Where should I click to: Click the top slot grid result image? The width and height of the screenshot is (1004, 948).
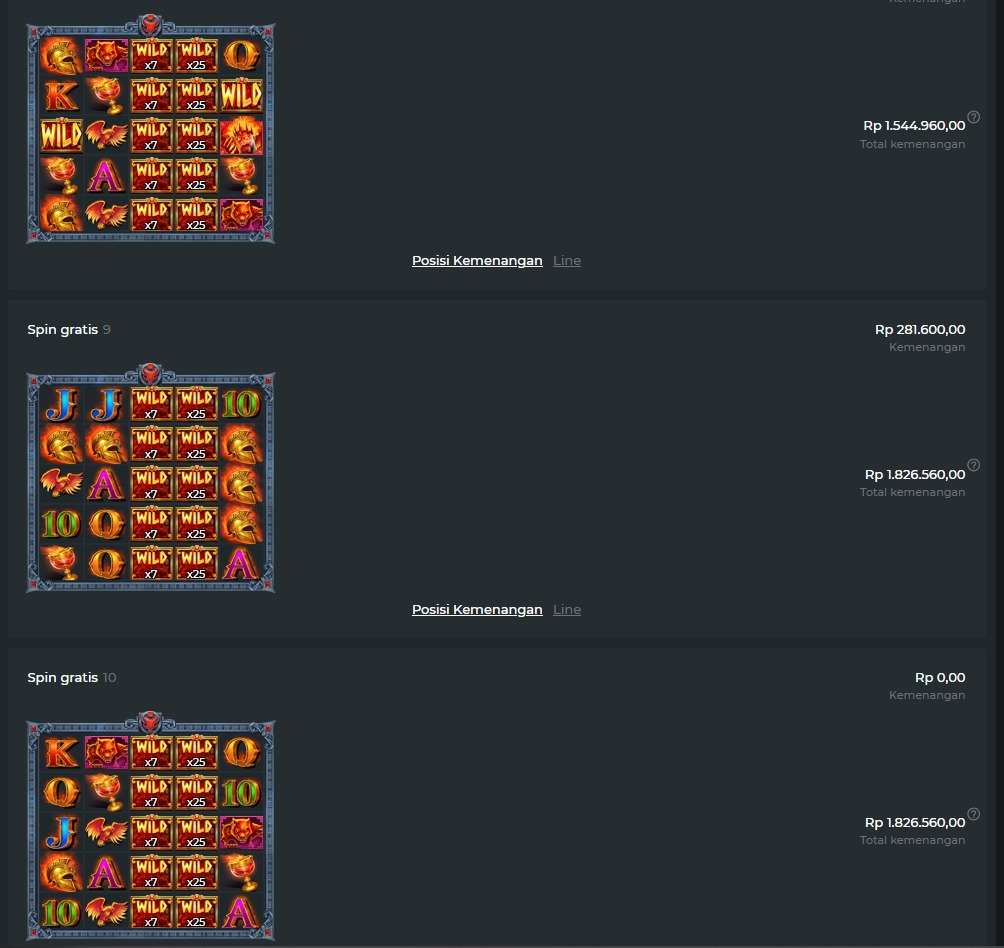(150, 129)
